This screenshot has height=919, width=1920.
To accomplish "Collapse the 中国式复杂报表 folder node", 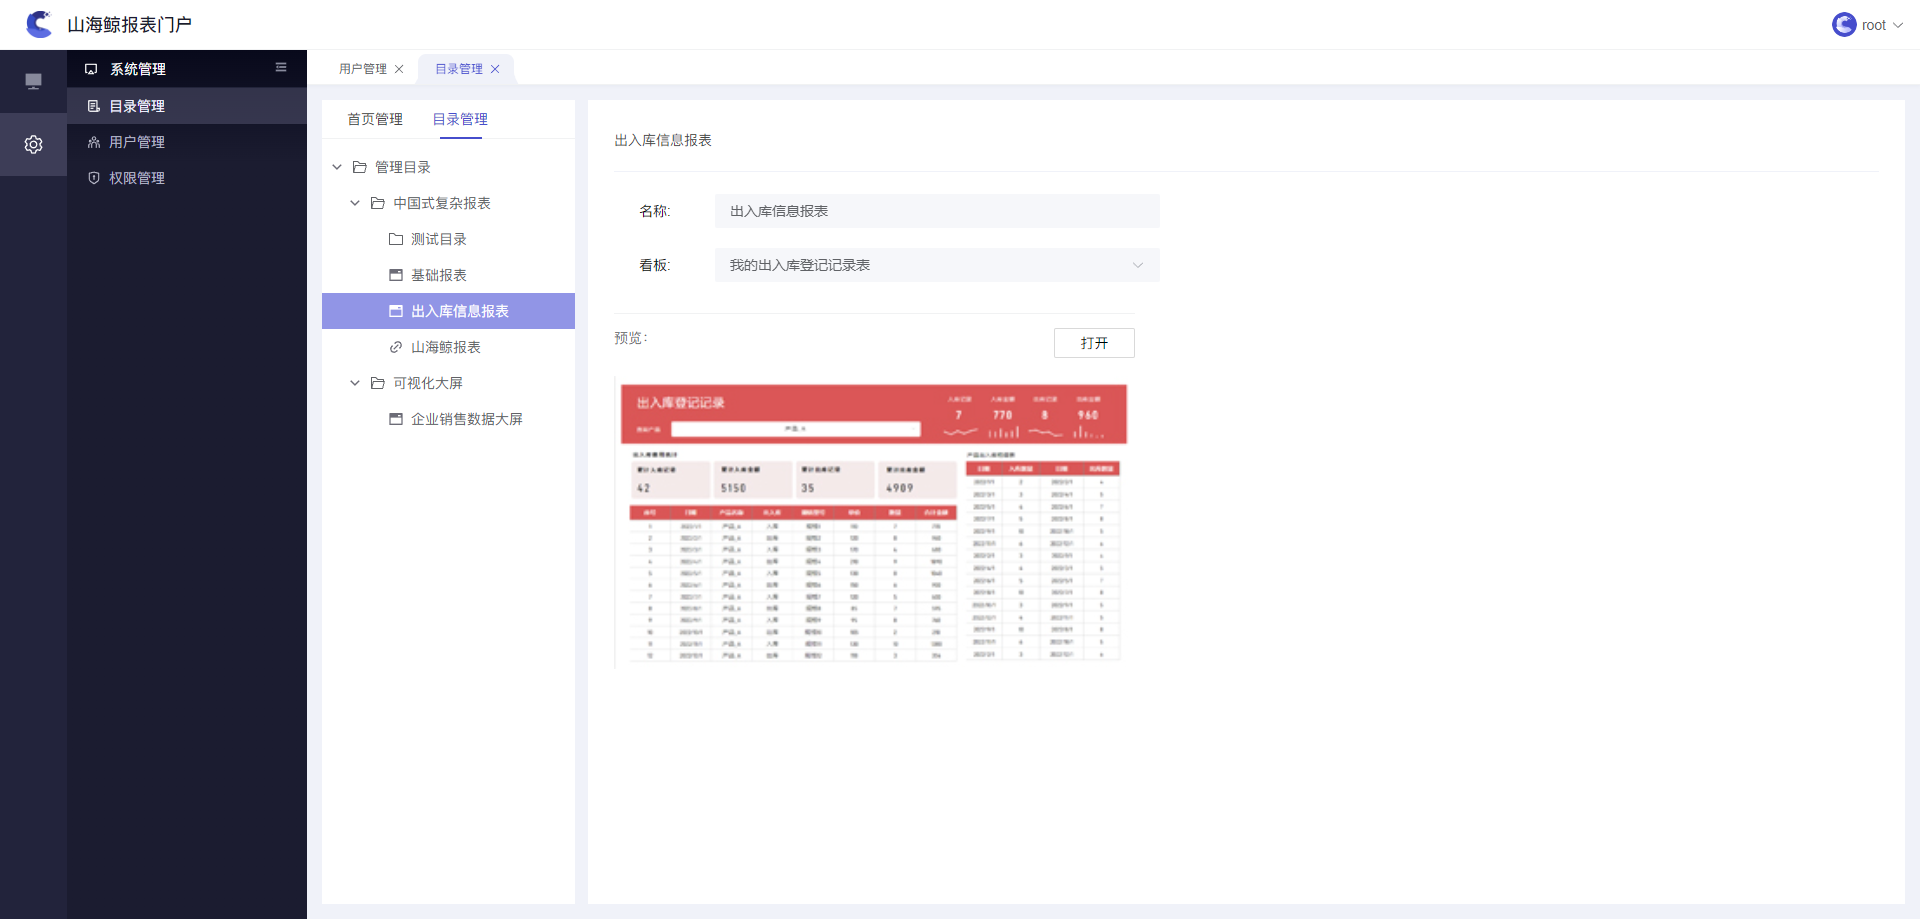I will pos(355,203).
